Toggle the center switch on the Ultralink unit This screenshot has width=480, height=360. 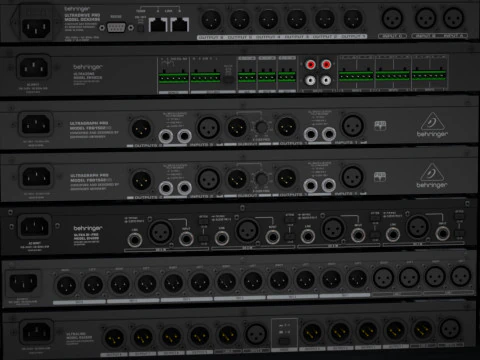284,341
